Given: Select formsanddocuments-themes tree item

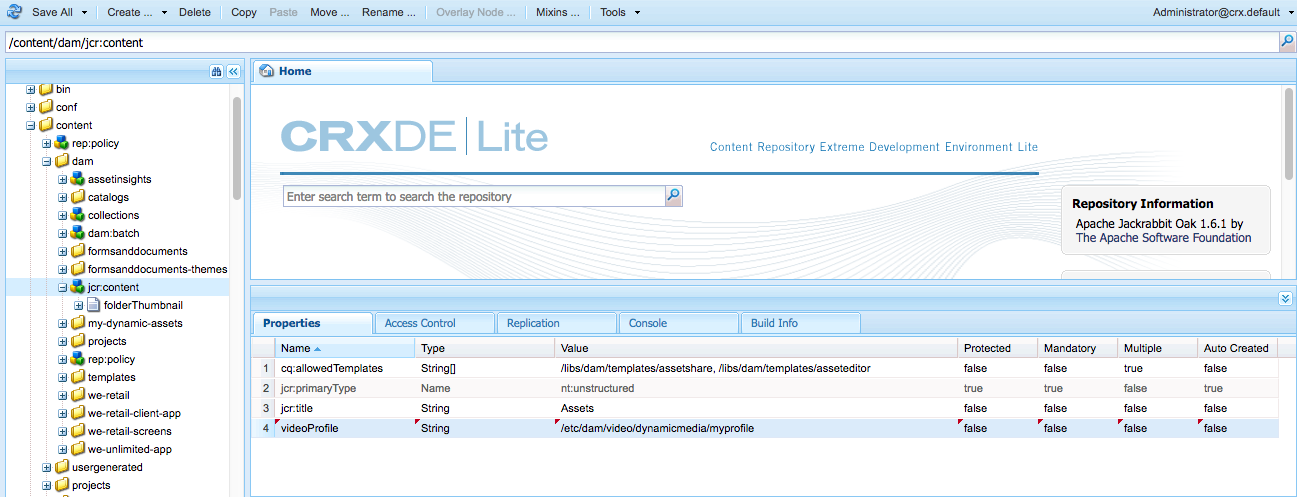Looking at the screenshot, I should pos(158,269).
